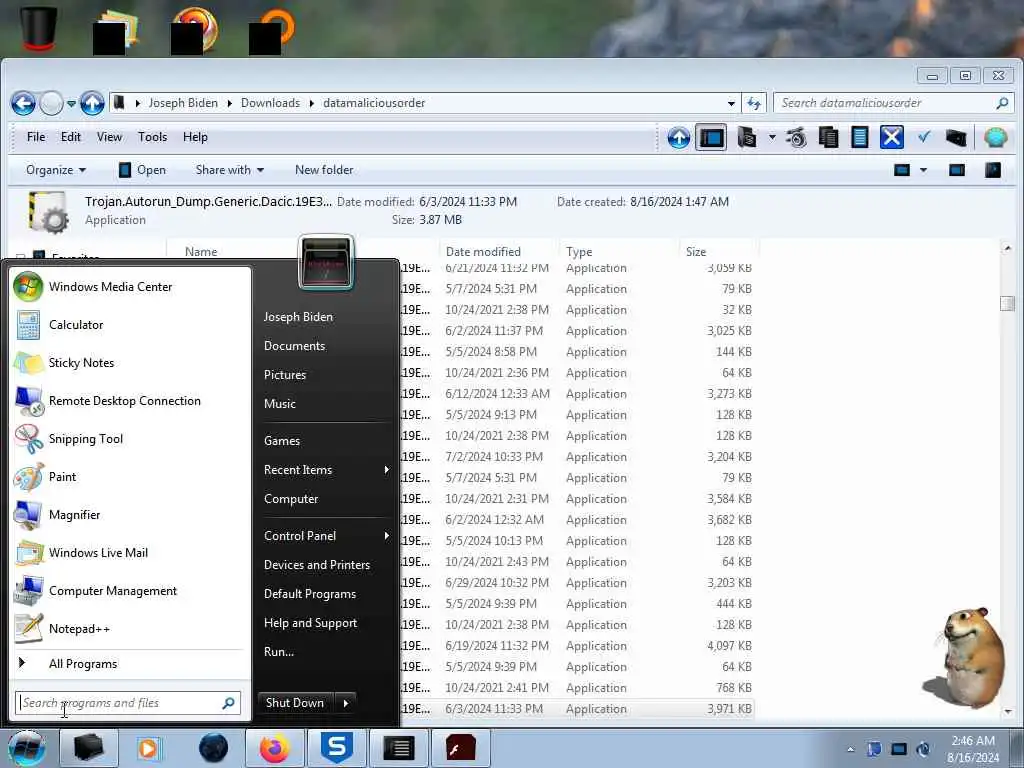Click the Windows Start orb
1024x768 pixels.
(26, 748)
